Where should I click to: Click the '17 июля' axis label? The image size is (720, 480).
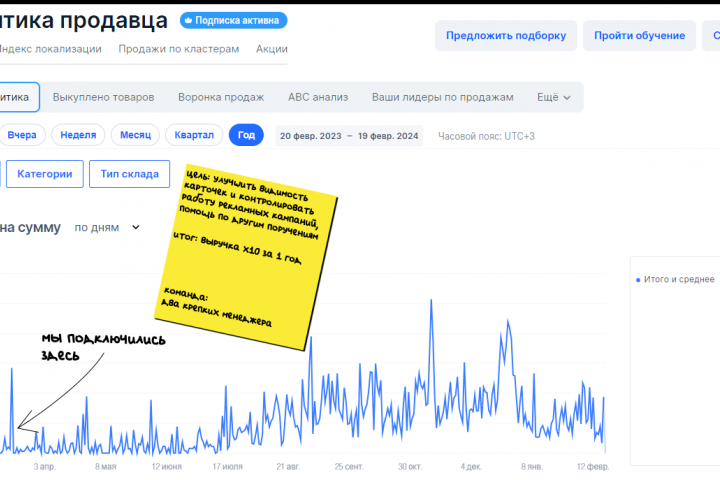click(x=227, y=467)
